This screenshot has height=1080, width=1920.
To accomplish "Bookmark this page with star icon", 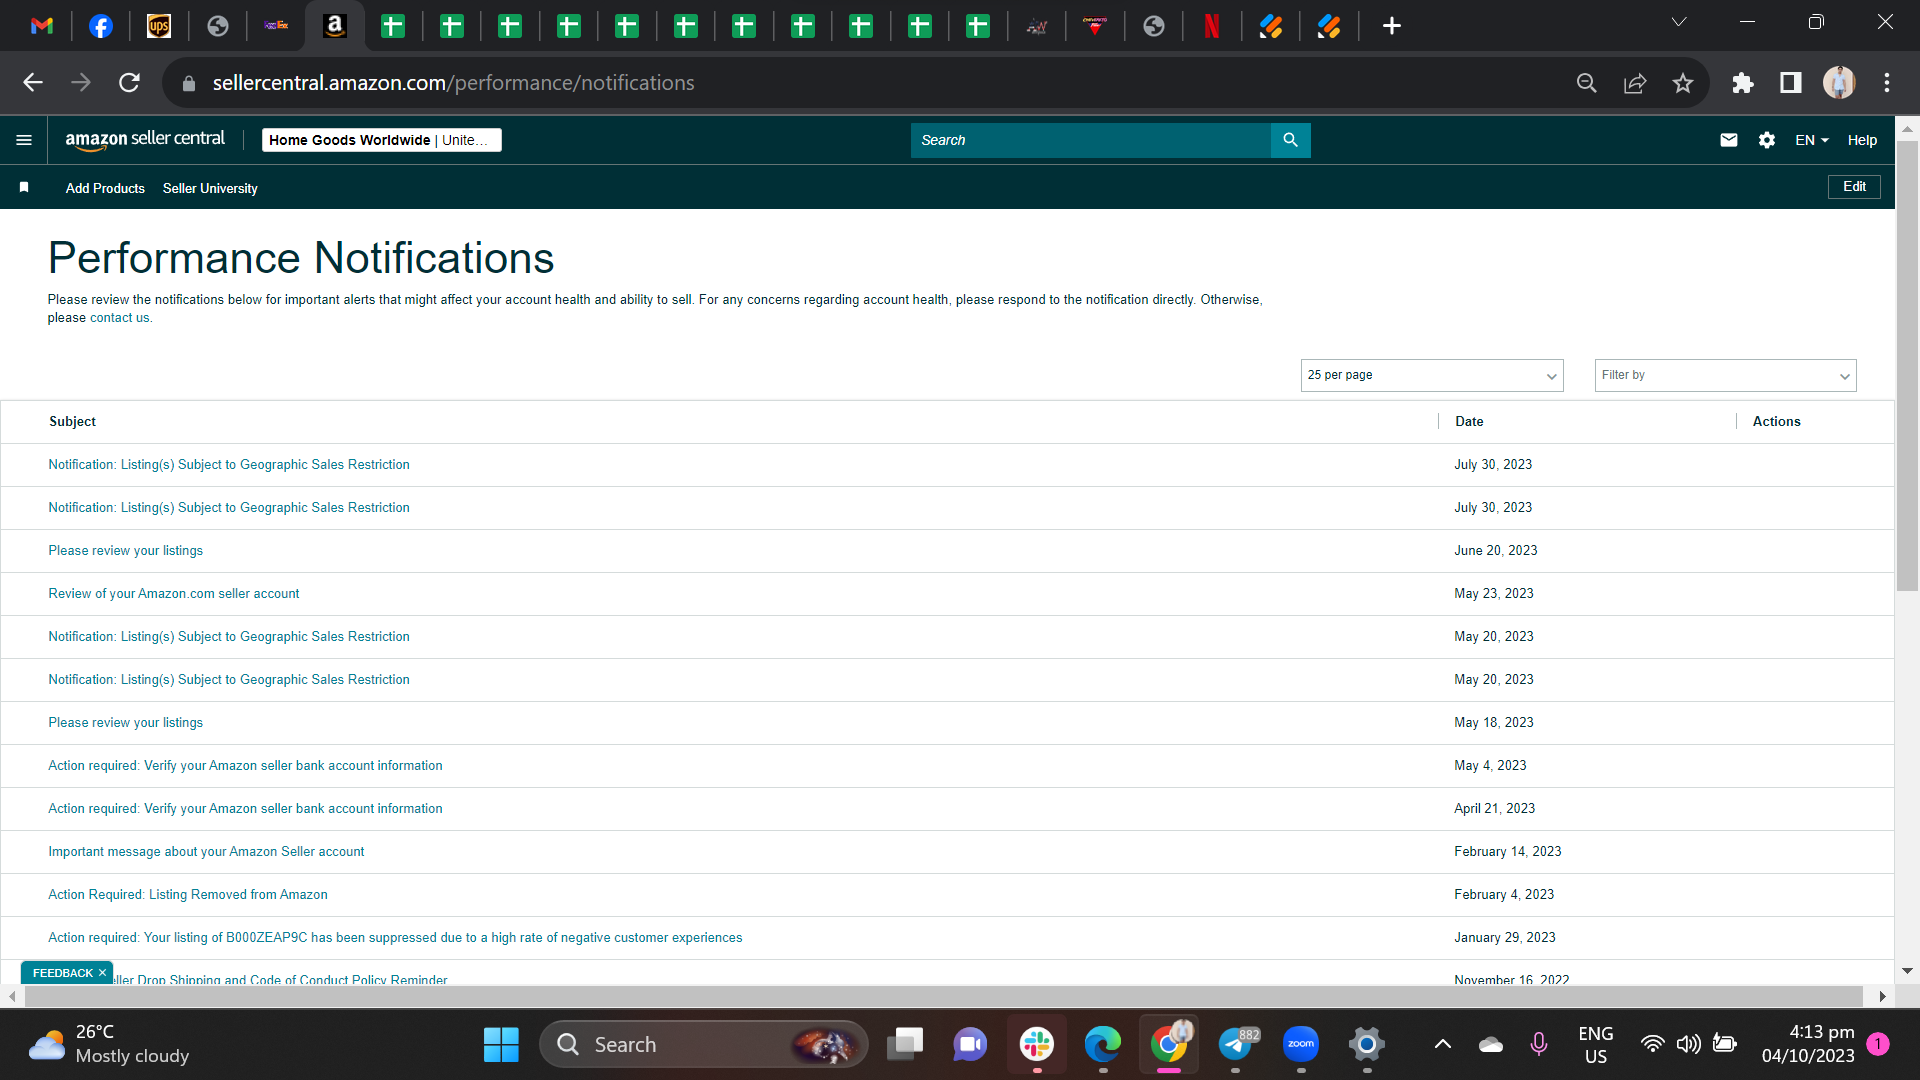I will tap(1683, 83).
